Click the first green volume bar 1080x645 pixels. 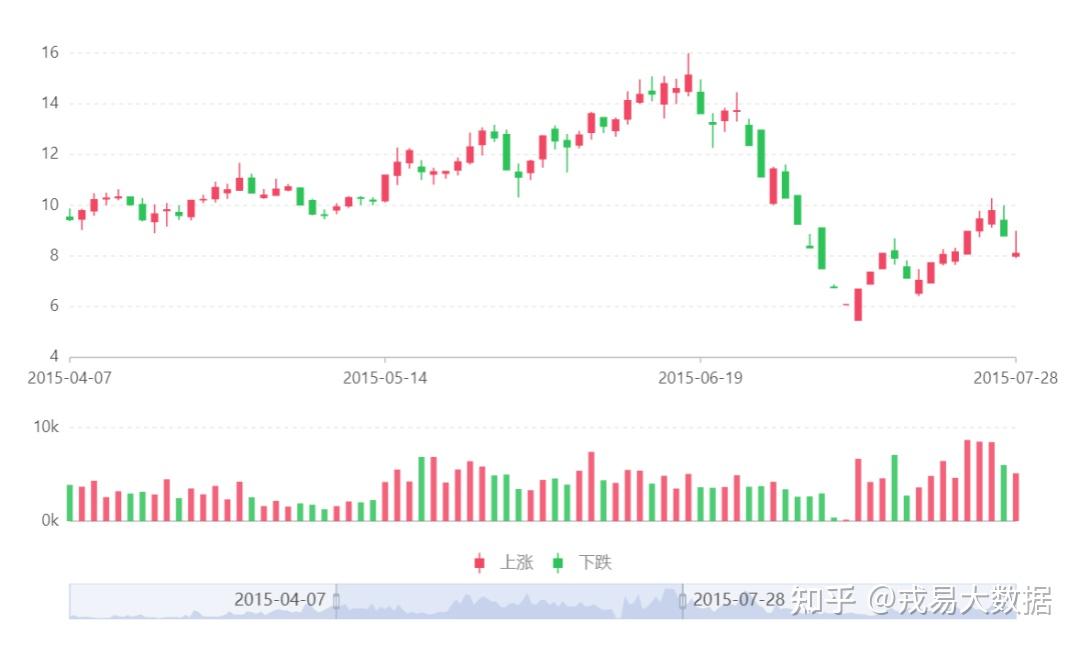tap(70, 502)
